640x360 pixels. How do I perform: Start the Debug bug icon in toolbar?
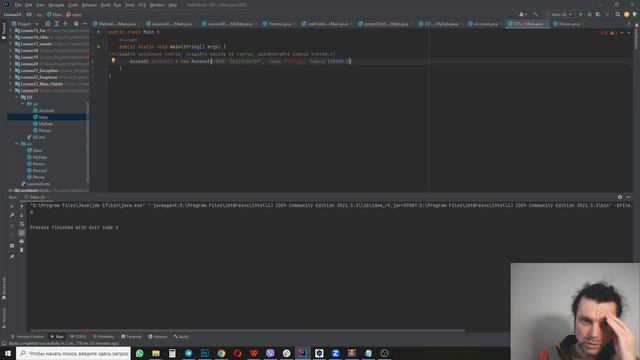(589, 14)
